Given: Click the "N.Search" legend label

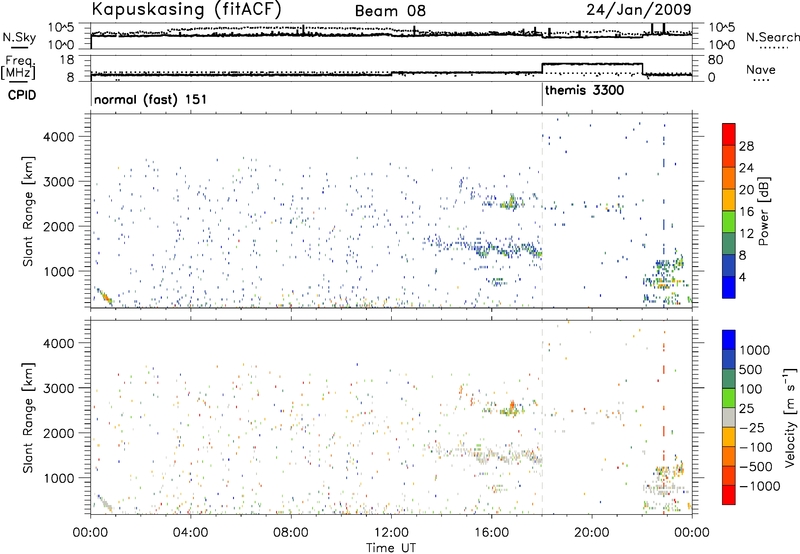Looking at the screenshot, I should [772, 37].
